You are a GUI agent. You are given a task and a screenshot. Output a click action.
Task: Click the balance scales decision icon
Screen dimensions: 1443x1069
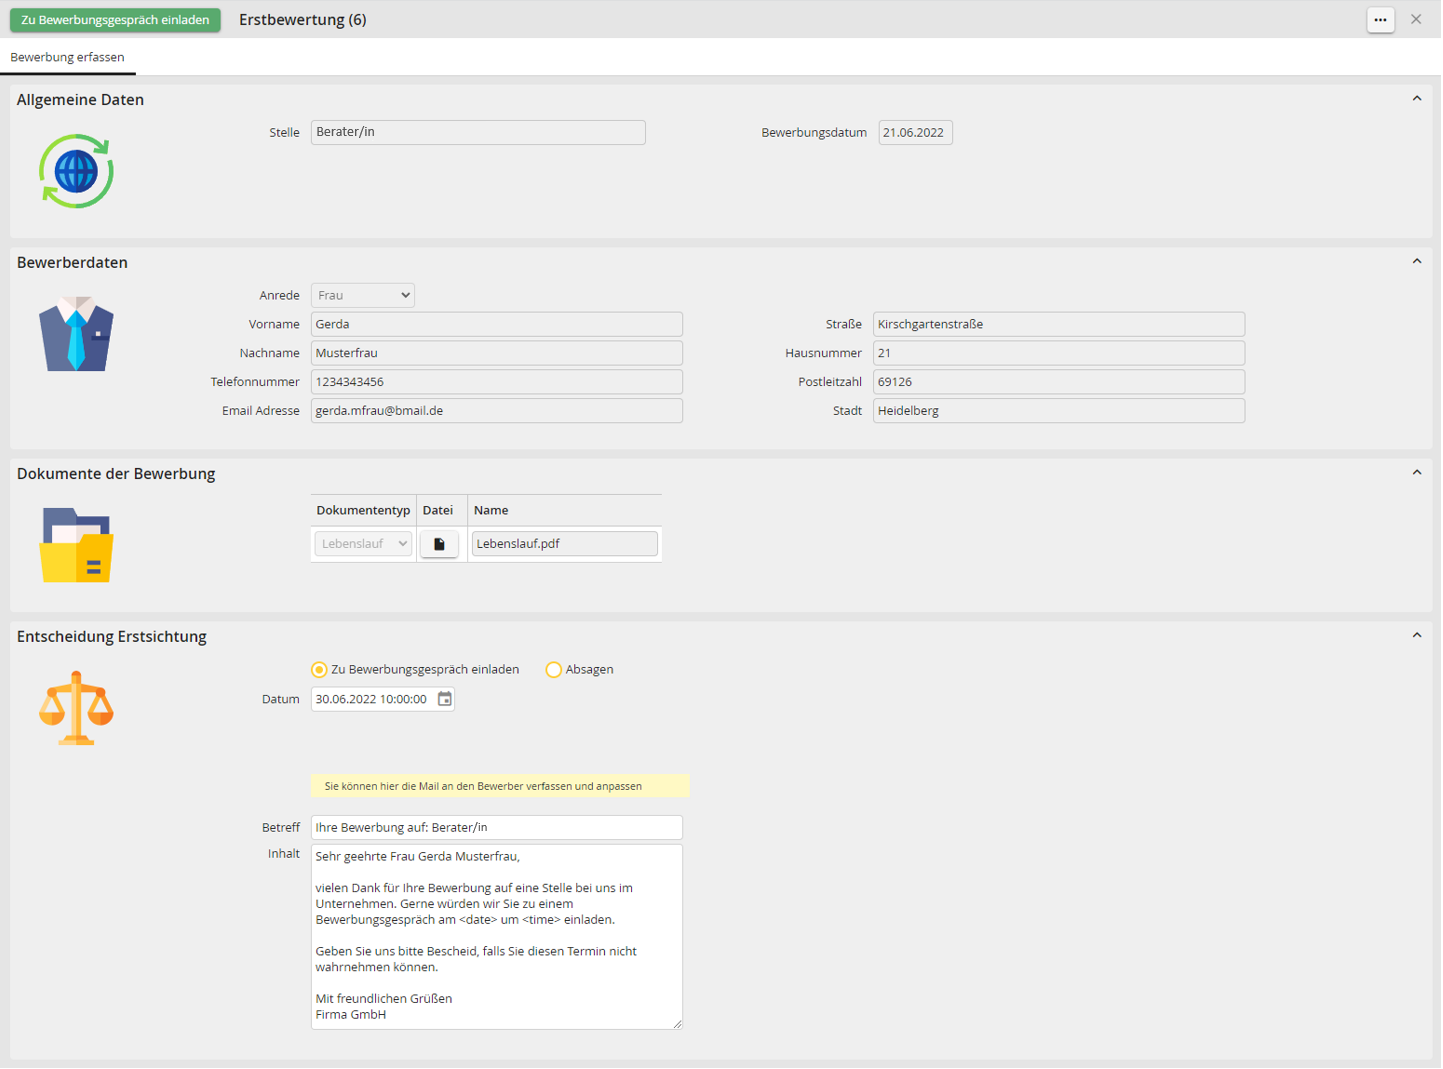pos(76,709)
